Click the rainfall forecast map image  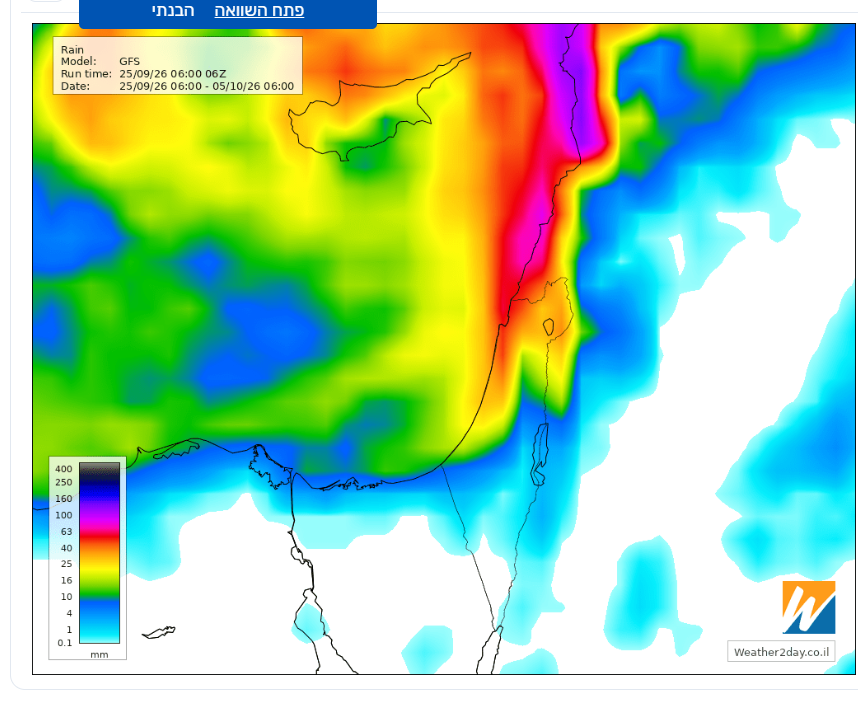(444, 349)
